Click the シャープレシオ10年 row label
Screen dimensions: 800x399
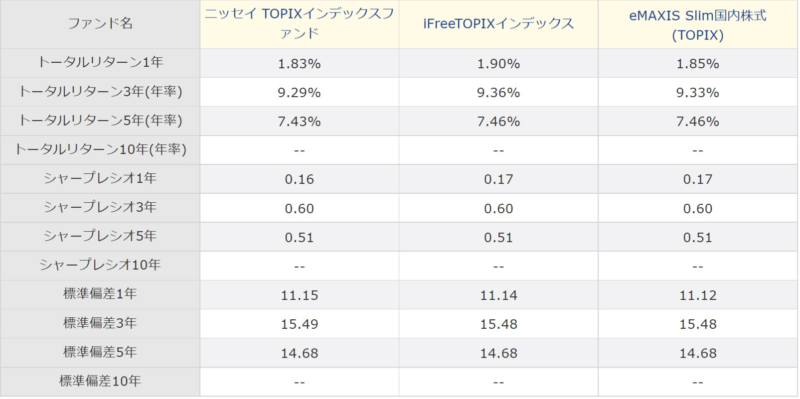point(100,265)
